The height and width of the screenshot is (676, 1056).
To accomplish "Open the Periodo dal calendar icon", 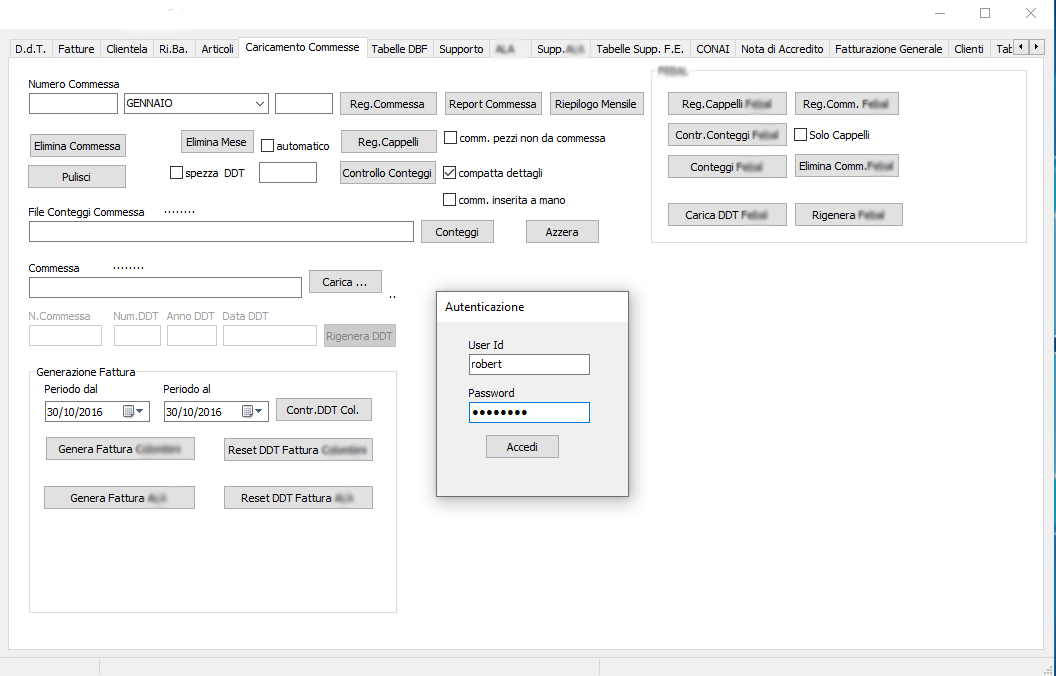I will click(x=128, y=411).
